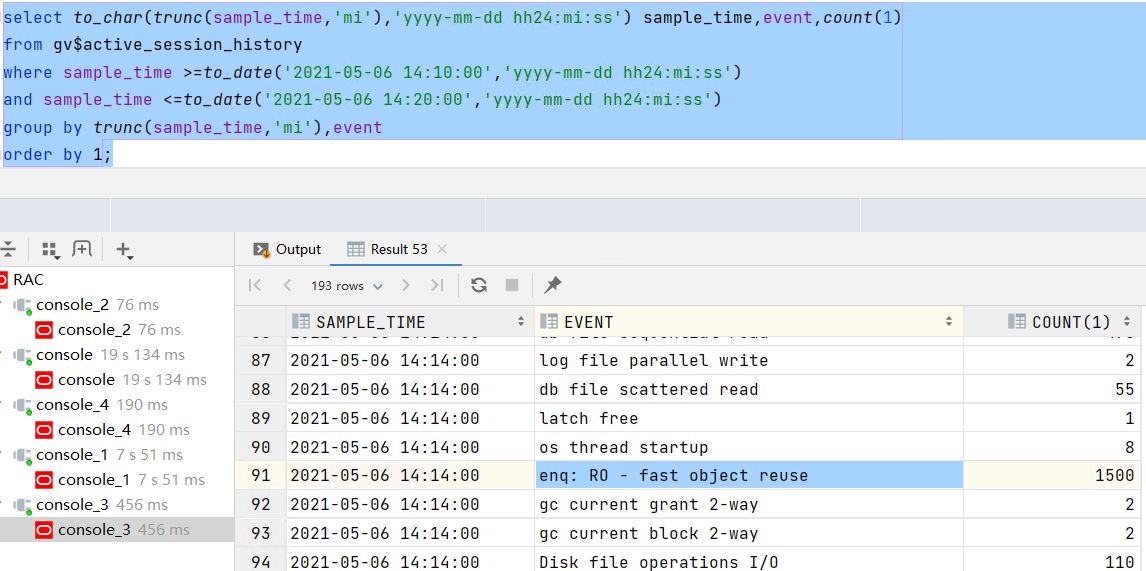Click the 'gc current grant 2-way' cell
1146x571 pixels.
pyautogui.click(x=749, y=504)
